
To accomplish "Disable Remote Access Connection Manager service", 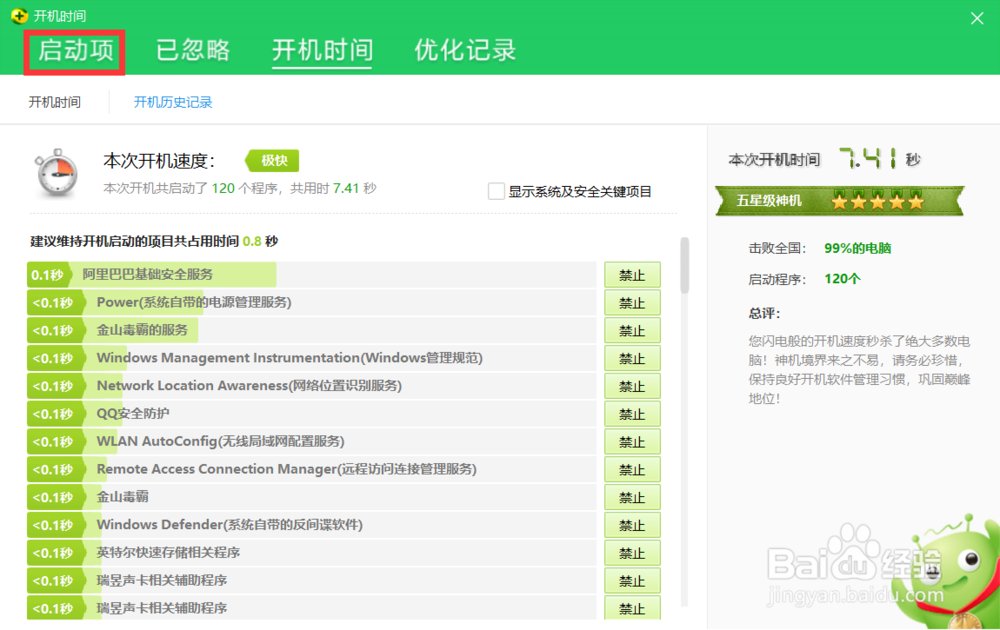I will [x=632, y=469].
